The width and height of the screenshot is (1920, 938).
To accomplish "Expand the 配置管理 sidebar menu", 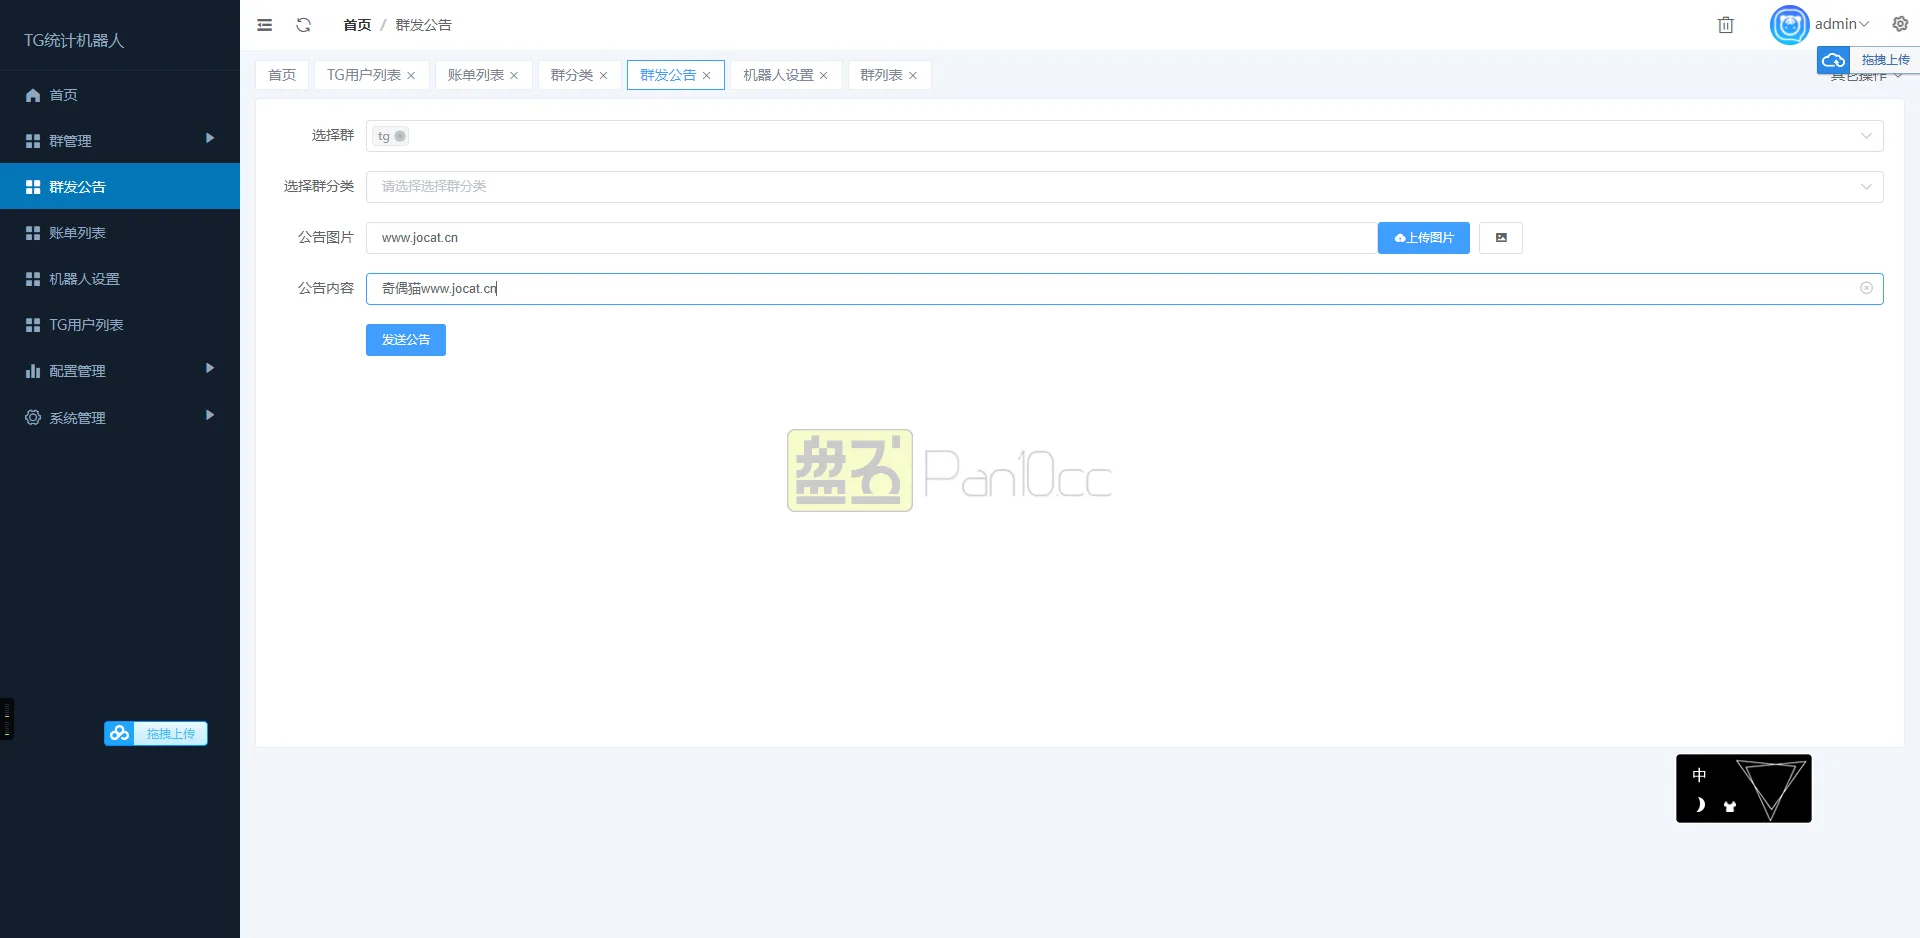I will pos(119,370).
